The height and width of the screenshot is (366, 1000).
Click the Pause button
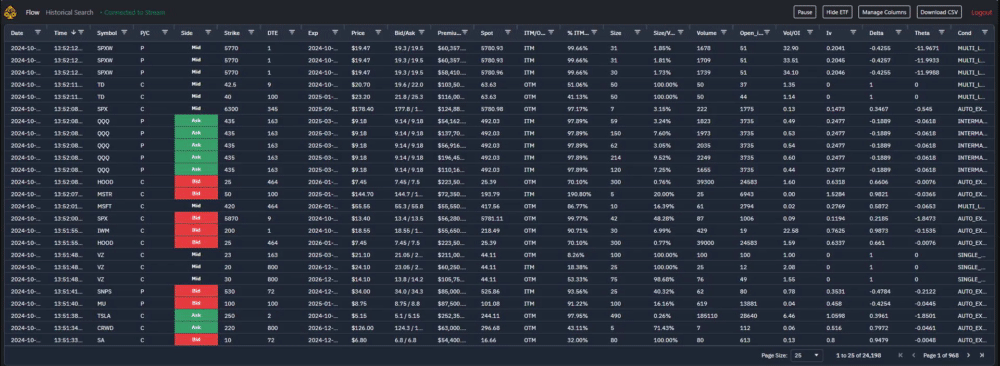[x=805, y=12]
